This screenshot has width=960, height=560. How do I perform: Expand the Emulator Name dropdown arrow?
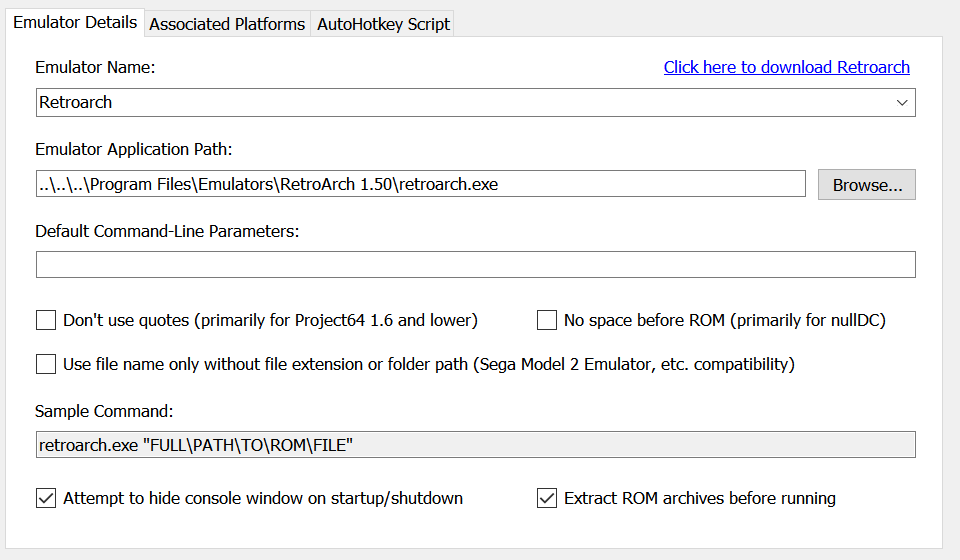901,102
